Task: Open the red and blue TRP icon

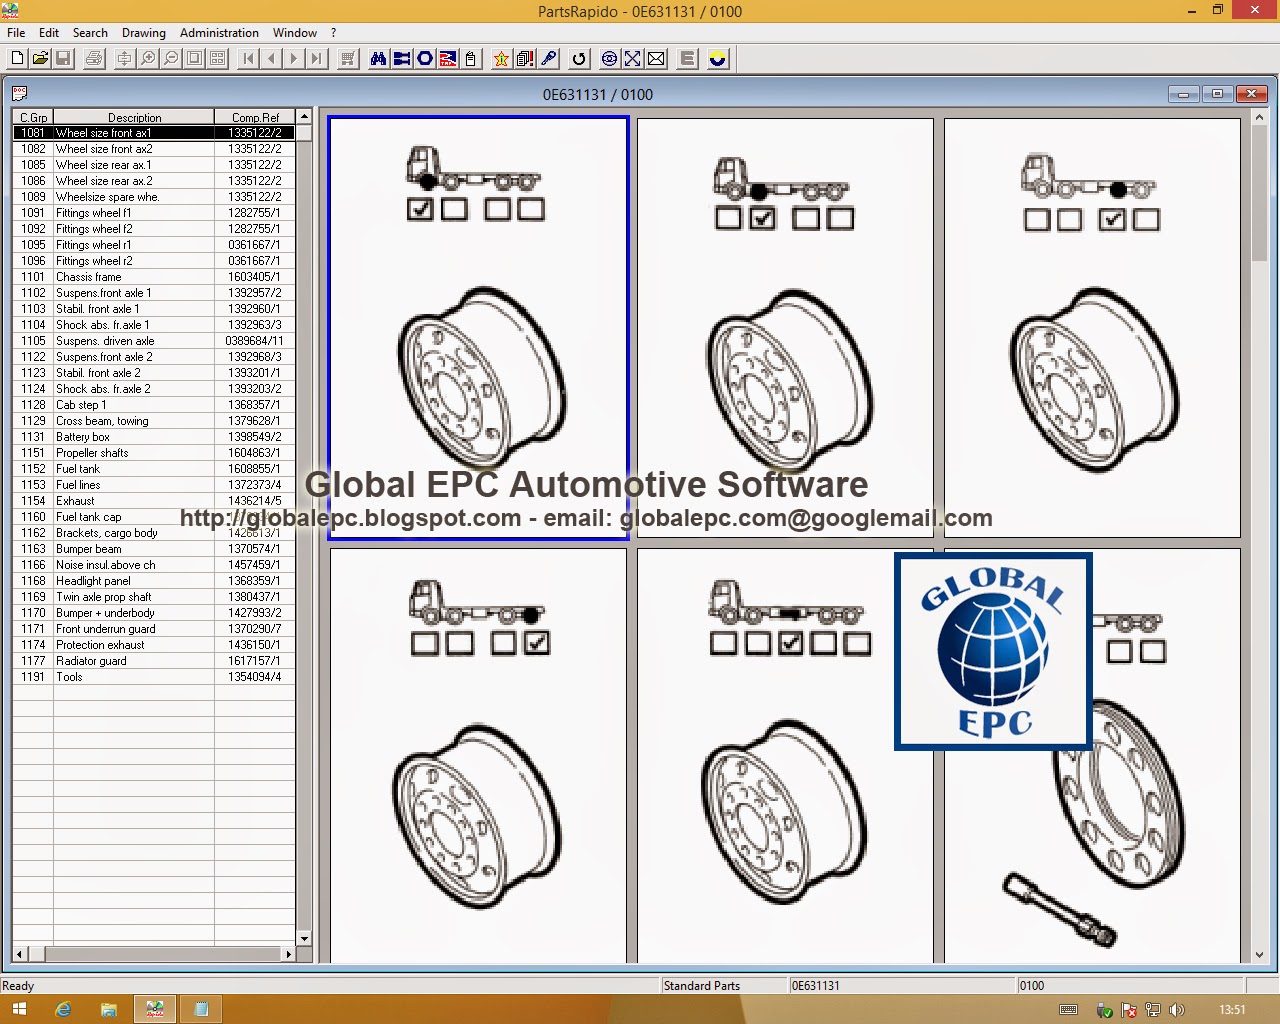Action: click(x=448, y=59)
